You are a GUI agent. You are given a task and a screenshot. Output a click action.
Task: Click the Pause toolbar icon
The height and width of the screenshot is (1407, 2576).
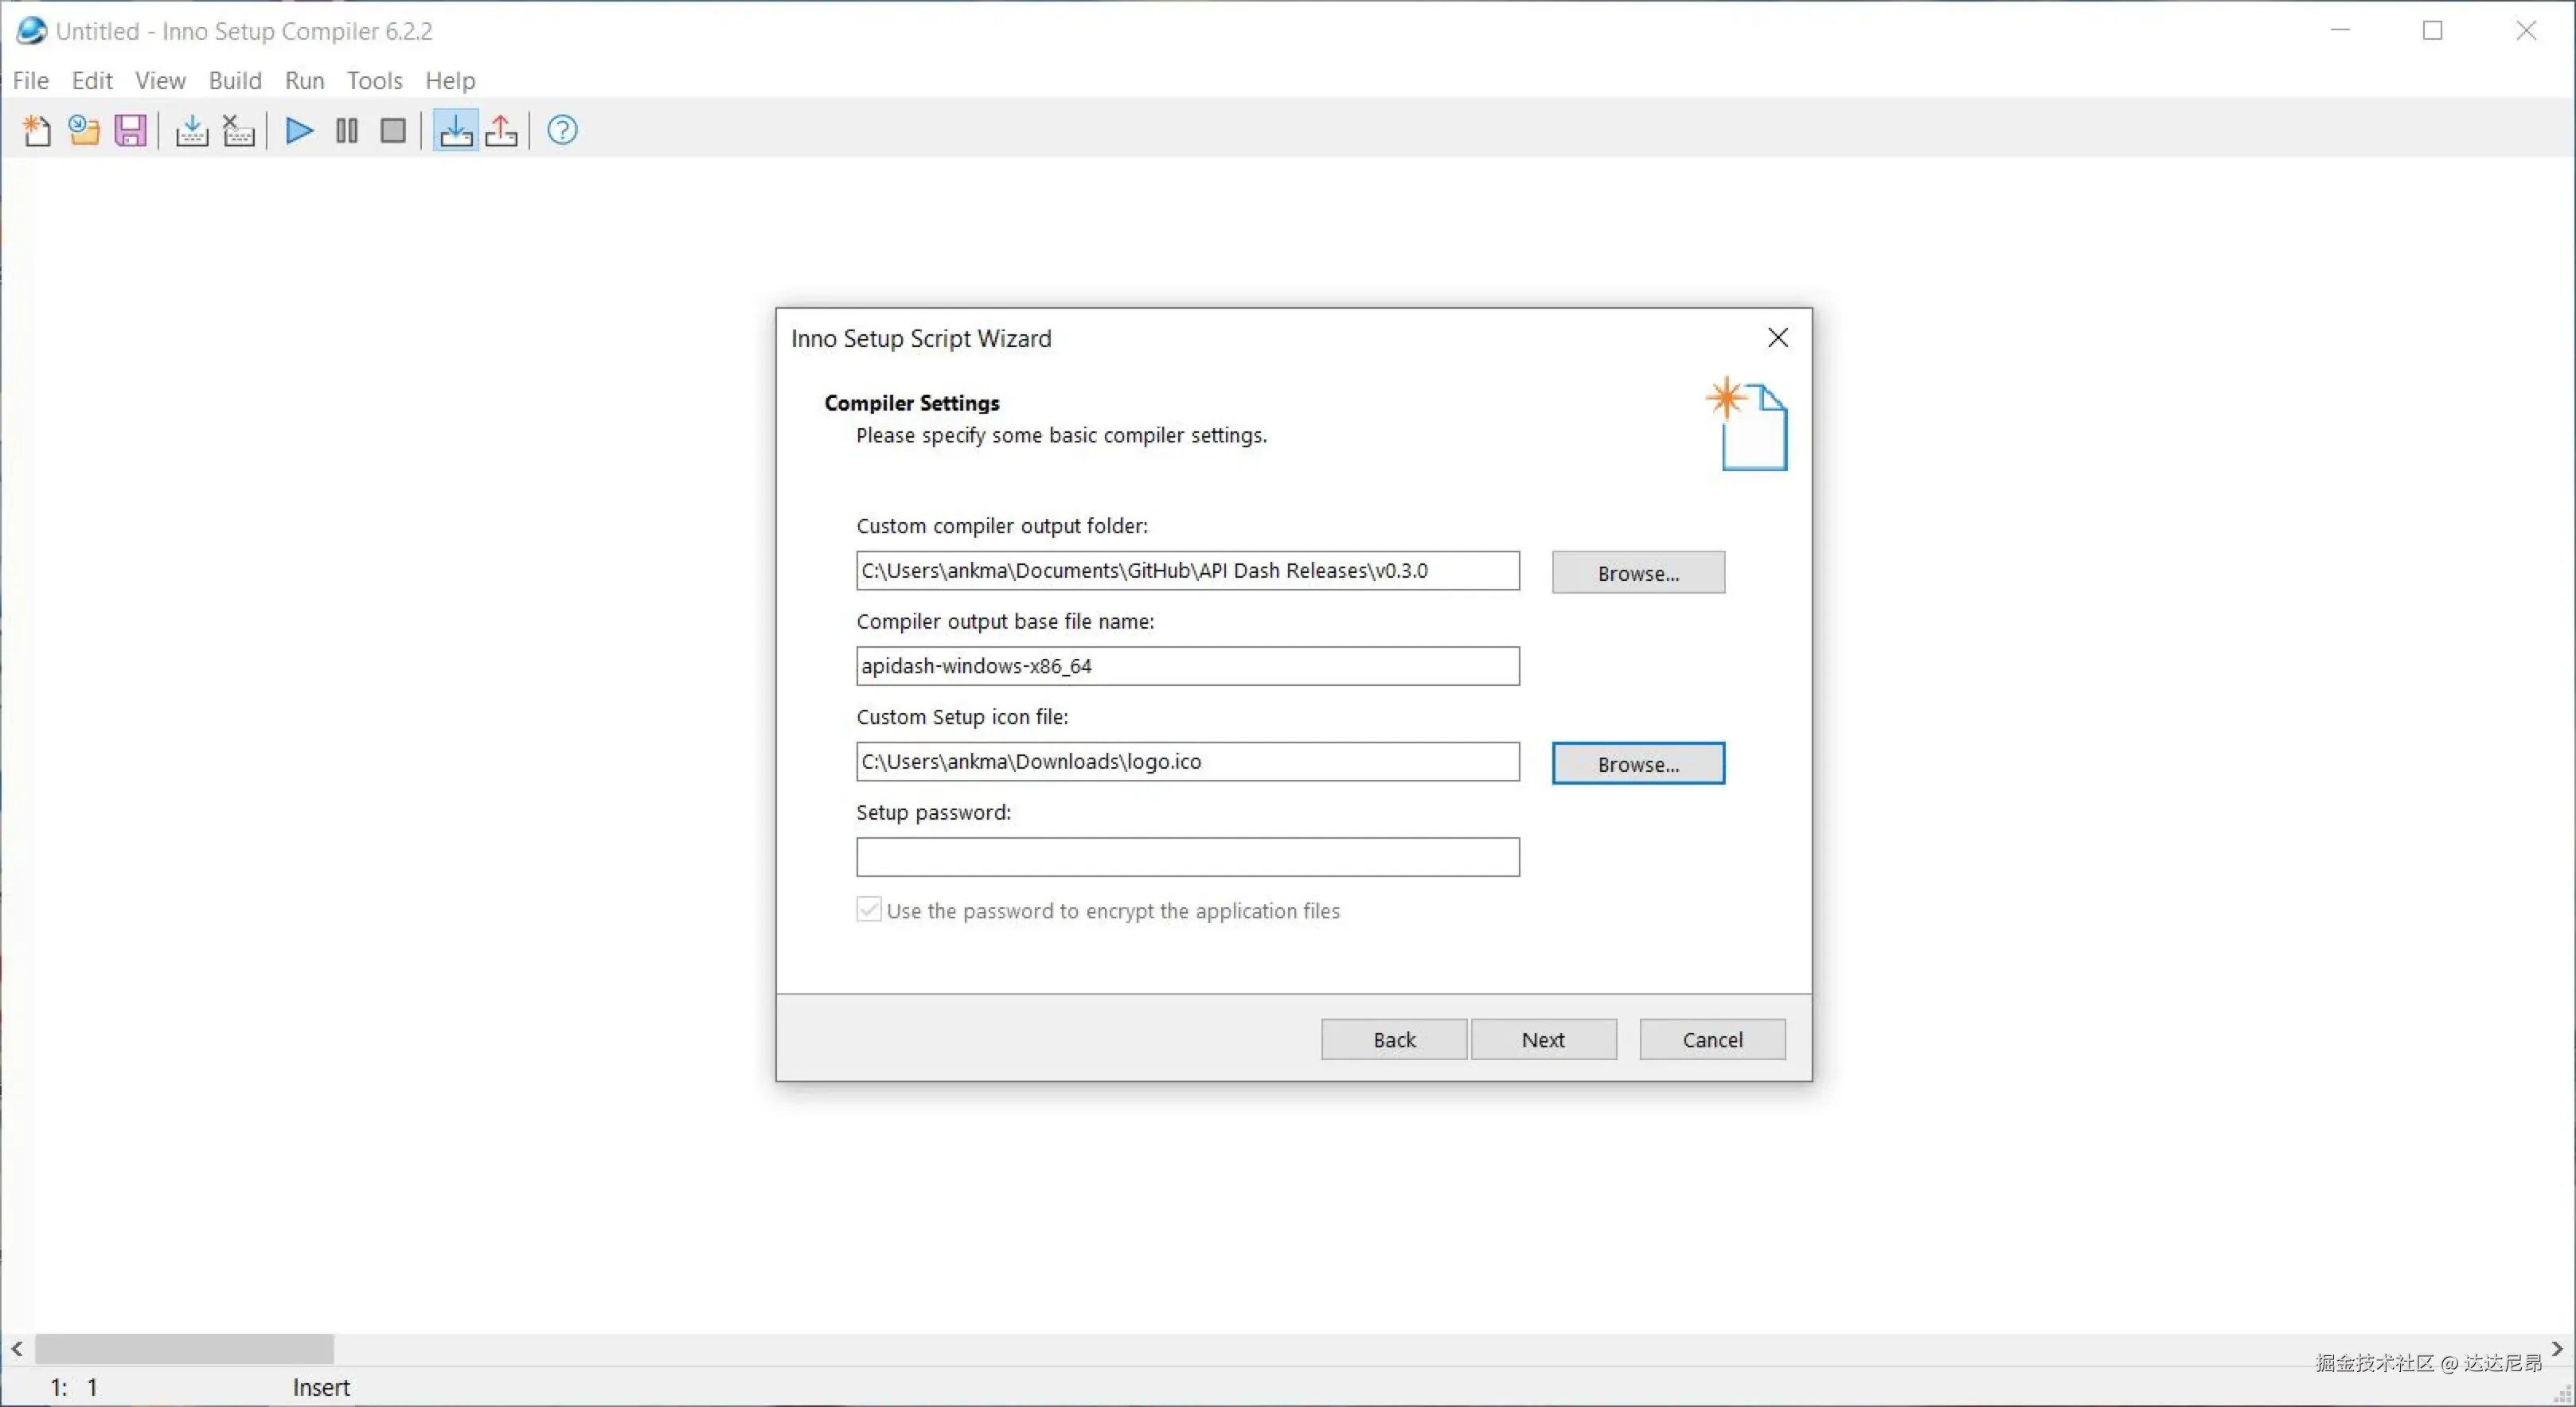(347, 131)
